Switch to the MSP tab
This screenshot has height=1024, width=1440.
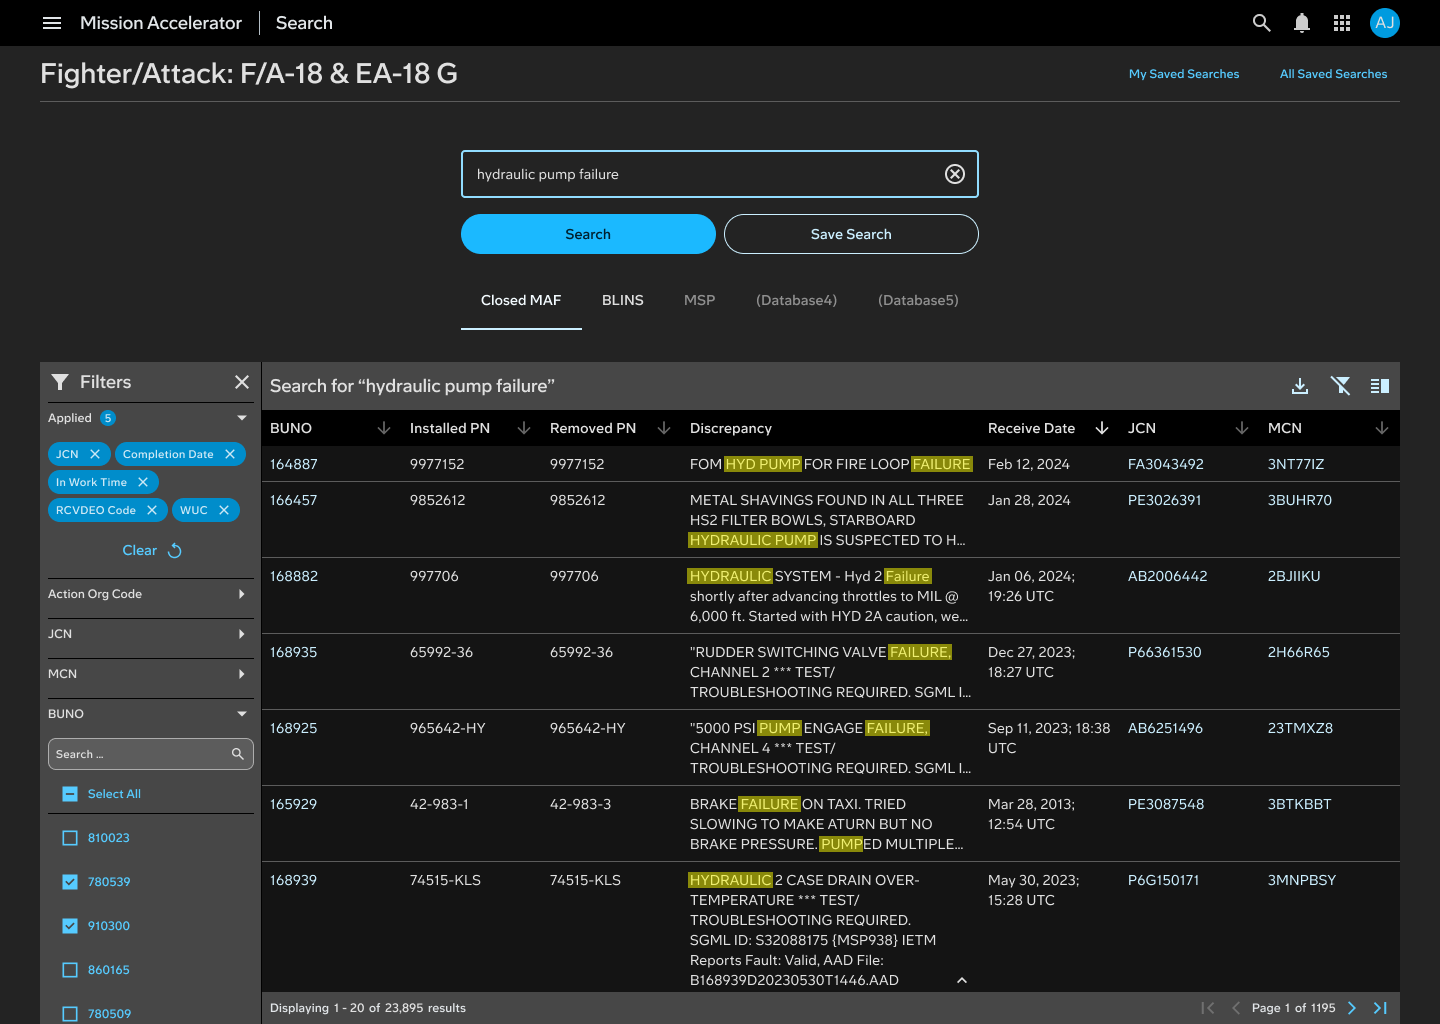(700, 300)
